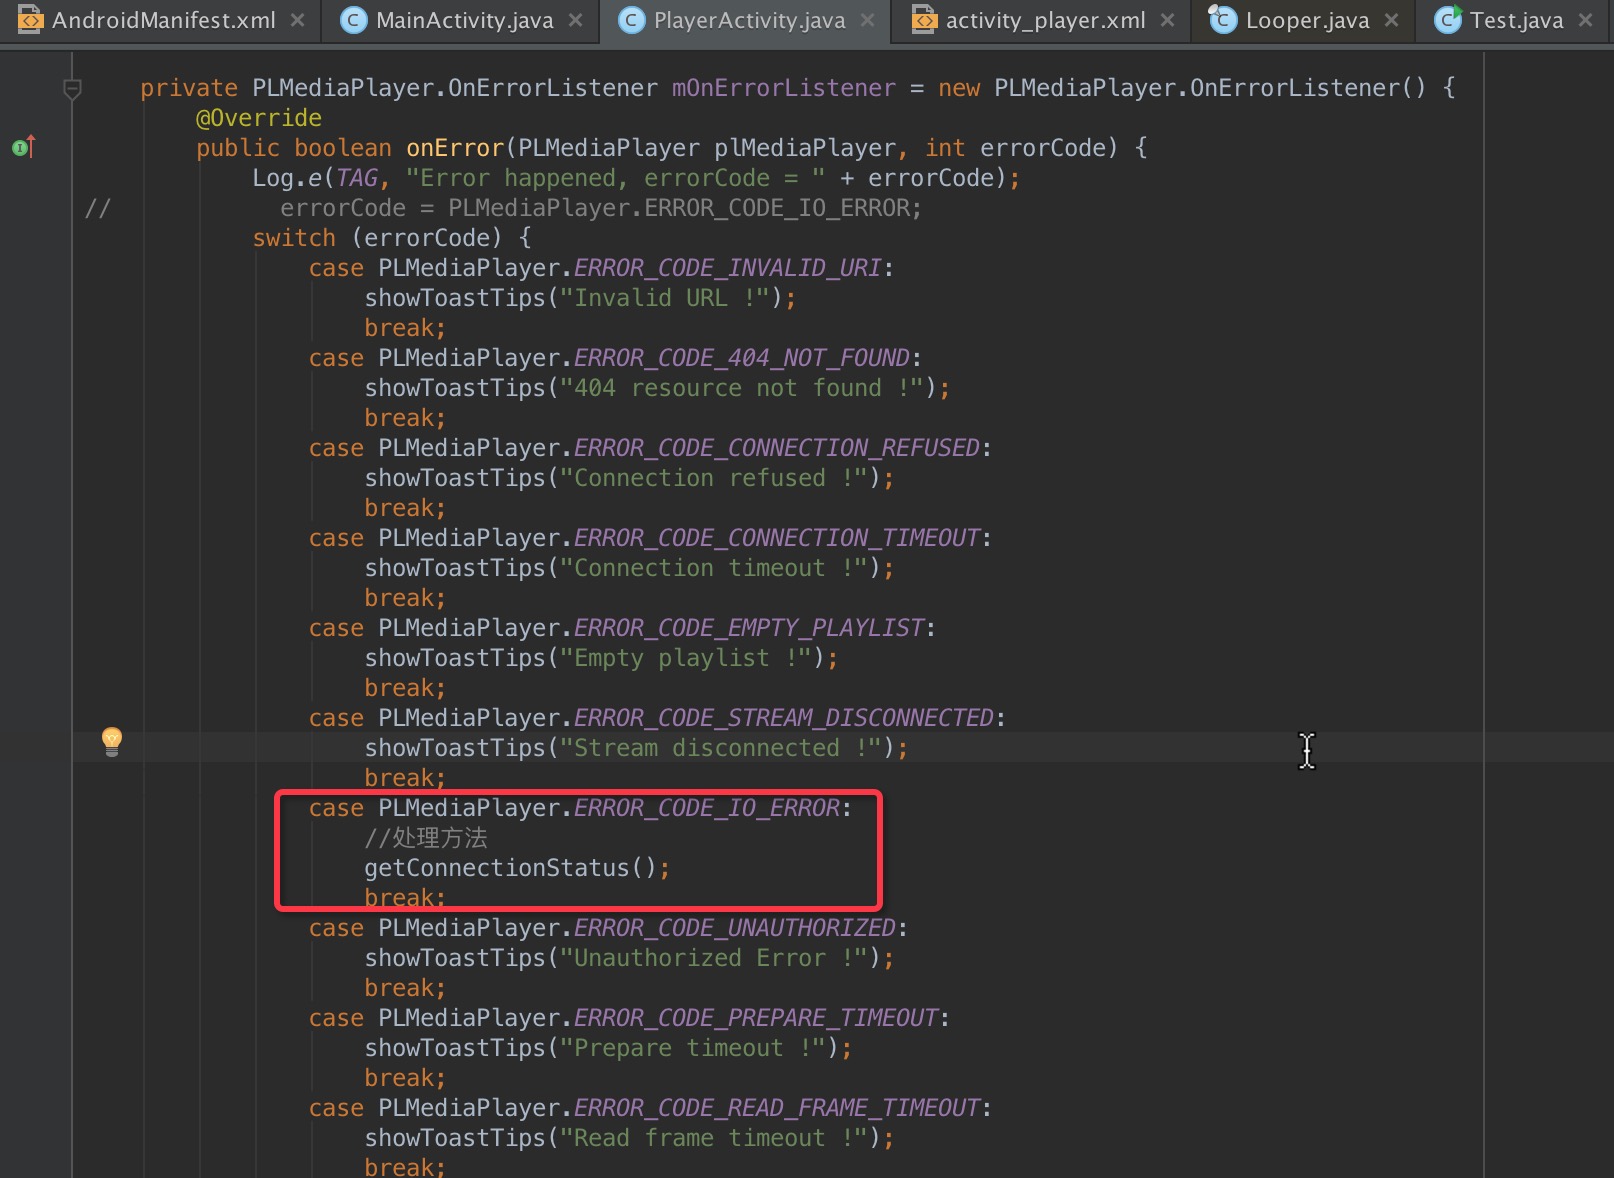
Task: Click the mOnErrorListener field name
Action: click(x=784, y=88)
